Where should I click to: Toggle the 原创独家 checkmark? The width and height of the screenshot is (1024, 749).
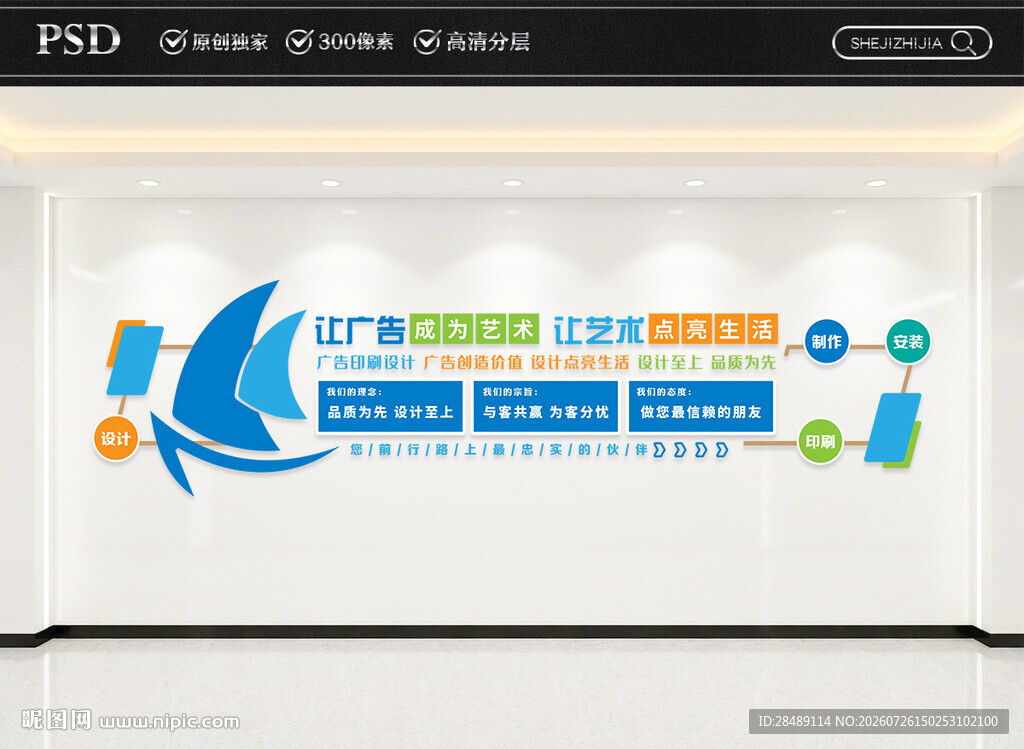173,41
